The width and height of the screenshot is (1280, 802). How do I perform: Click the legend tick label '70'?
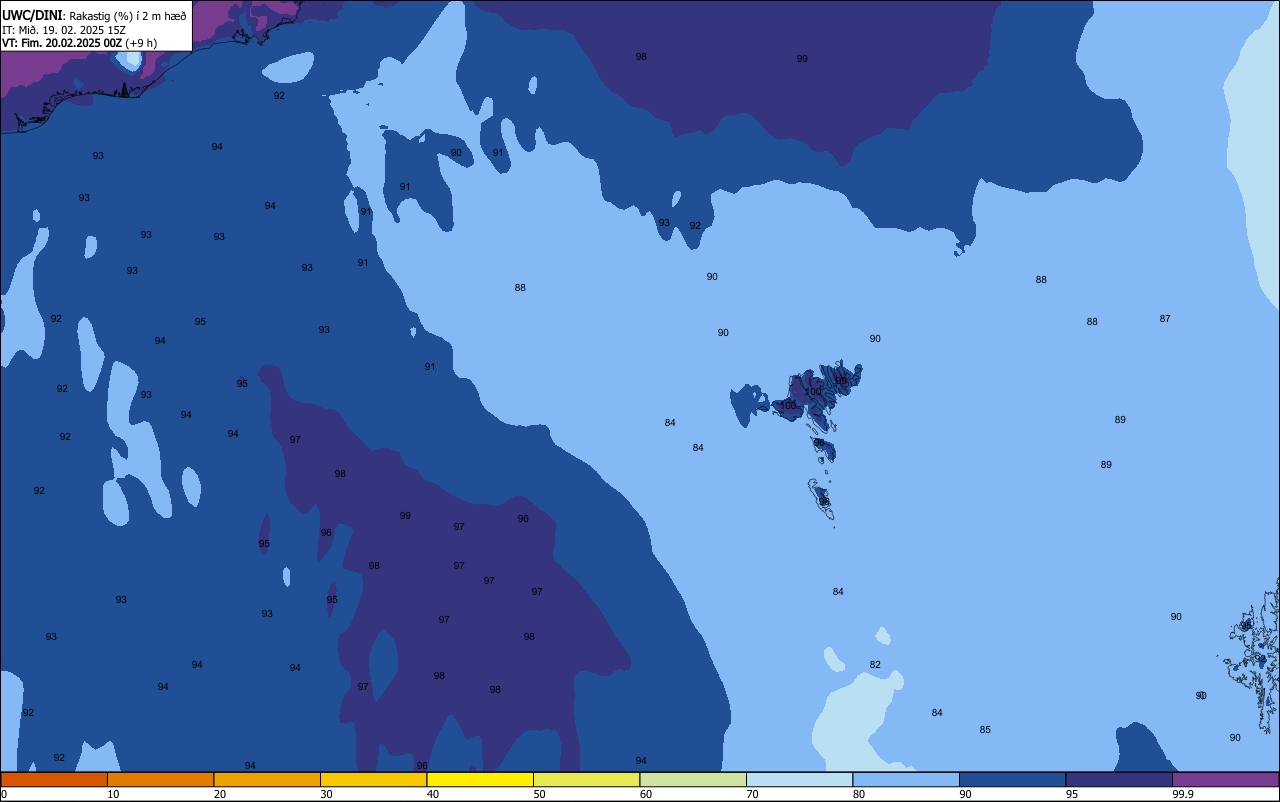tap(752, 794)
